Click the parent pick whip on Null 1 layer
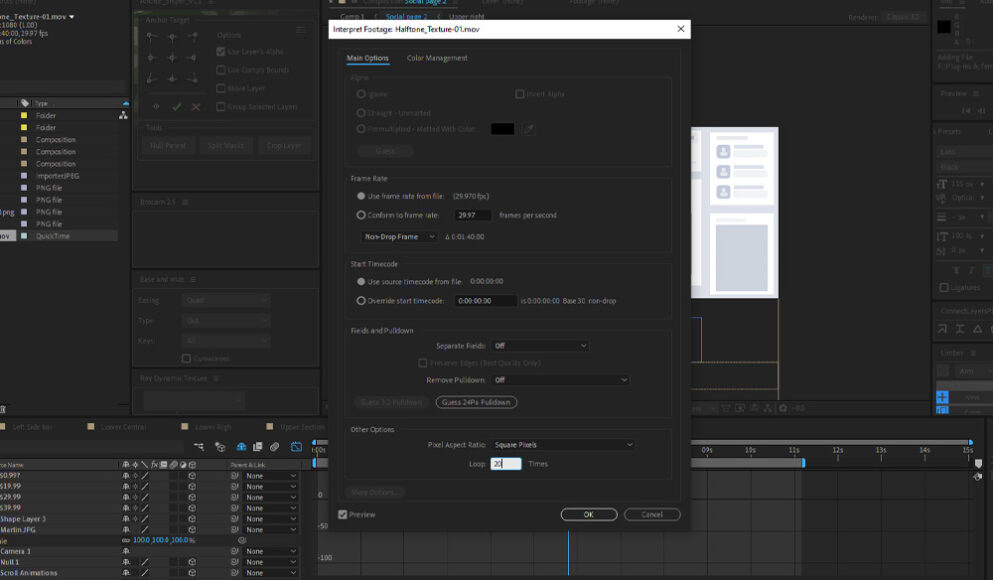Screen dimensions: 993x580 click(x=235, y=560)
